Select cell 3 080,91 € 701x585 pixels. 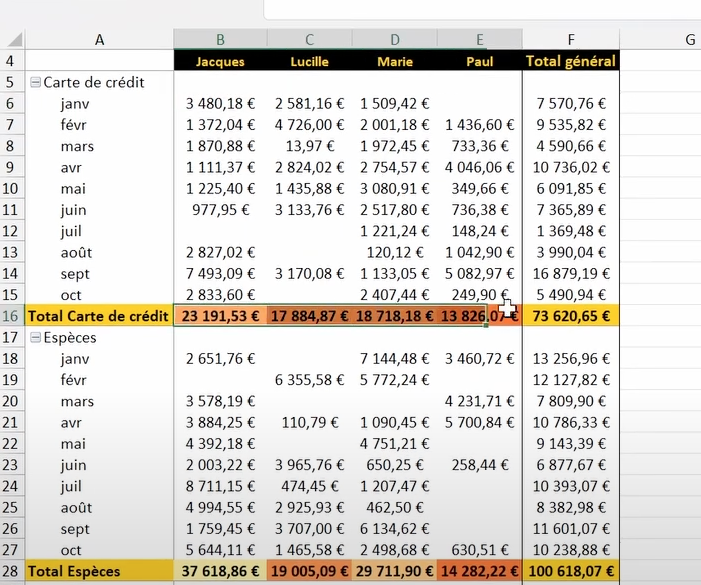coord(395,189)
